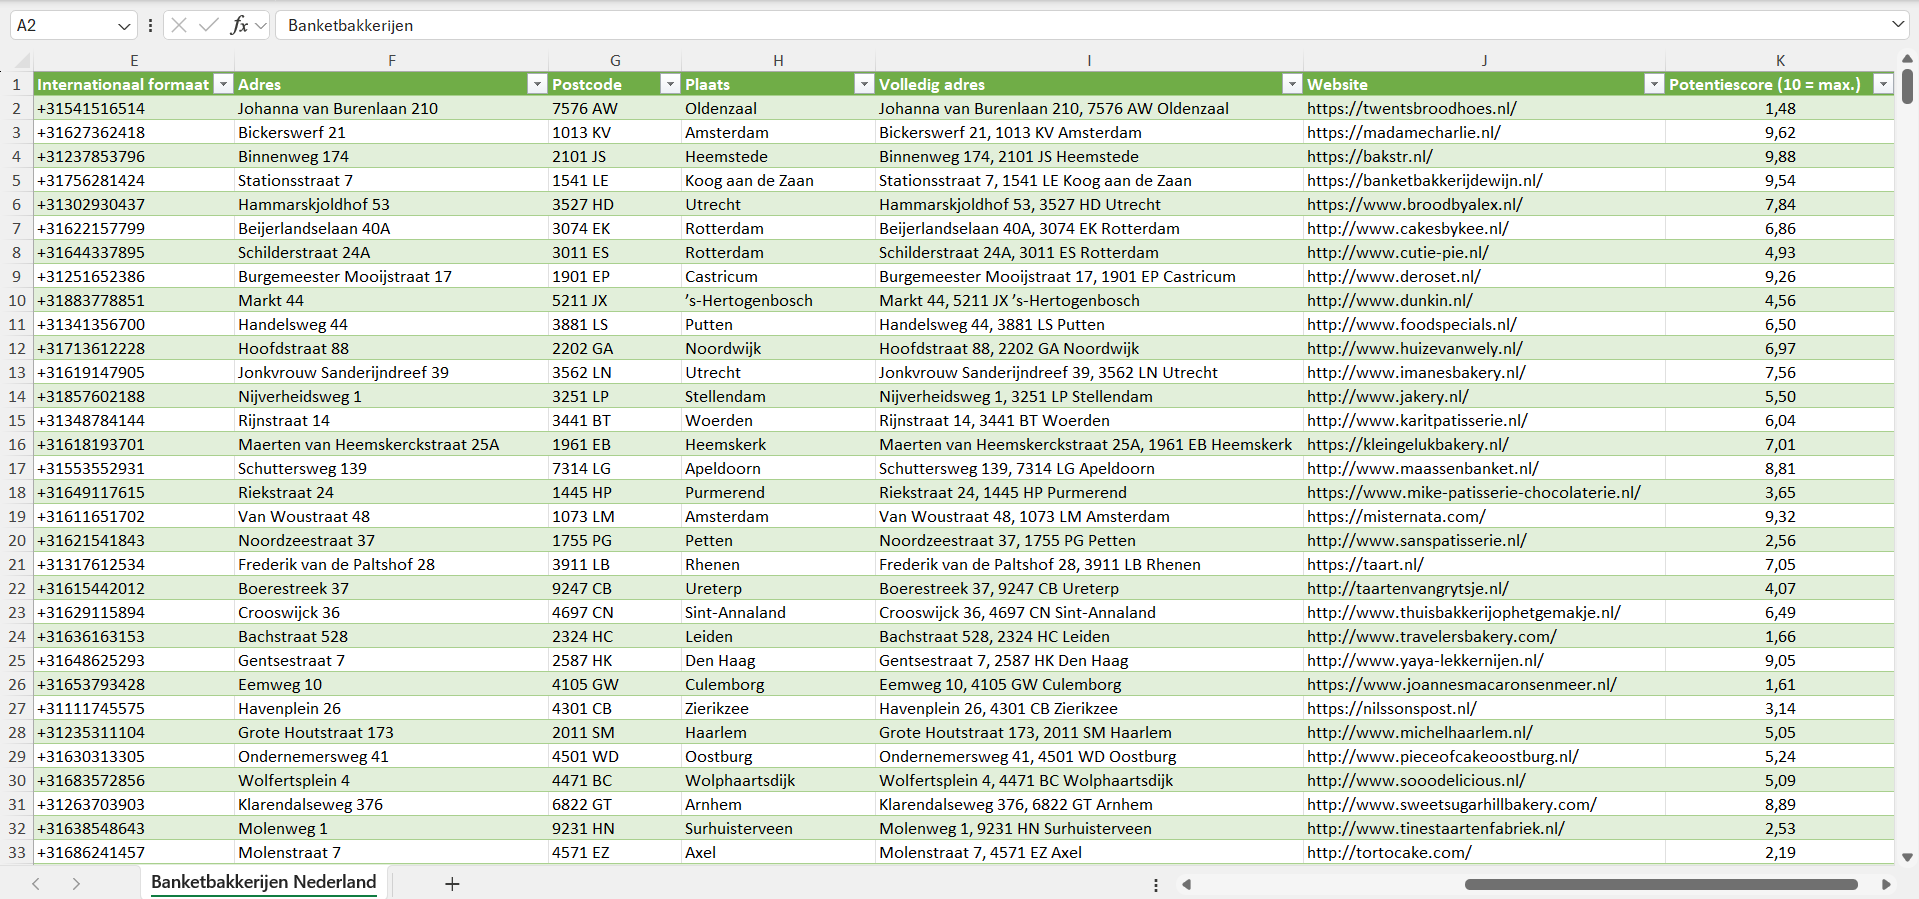The width and height of the screenshot is (1919, 899).
Task: Select the Banketbakkerijen Nederland sheet tab
Action: [263, 882]
